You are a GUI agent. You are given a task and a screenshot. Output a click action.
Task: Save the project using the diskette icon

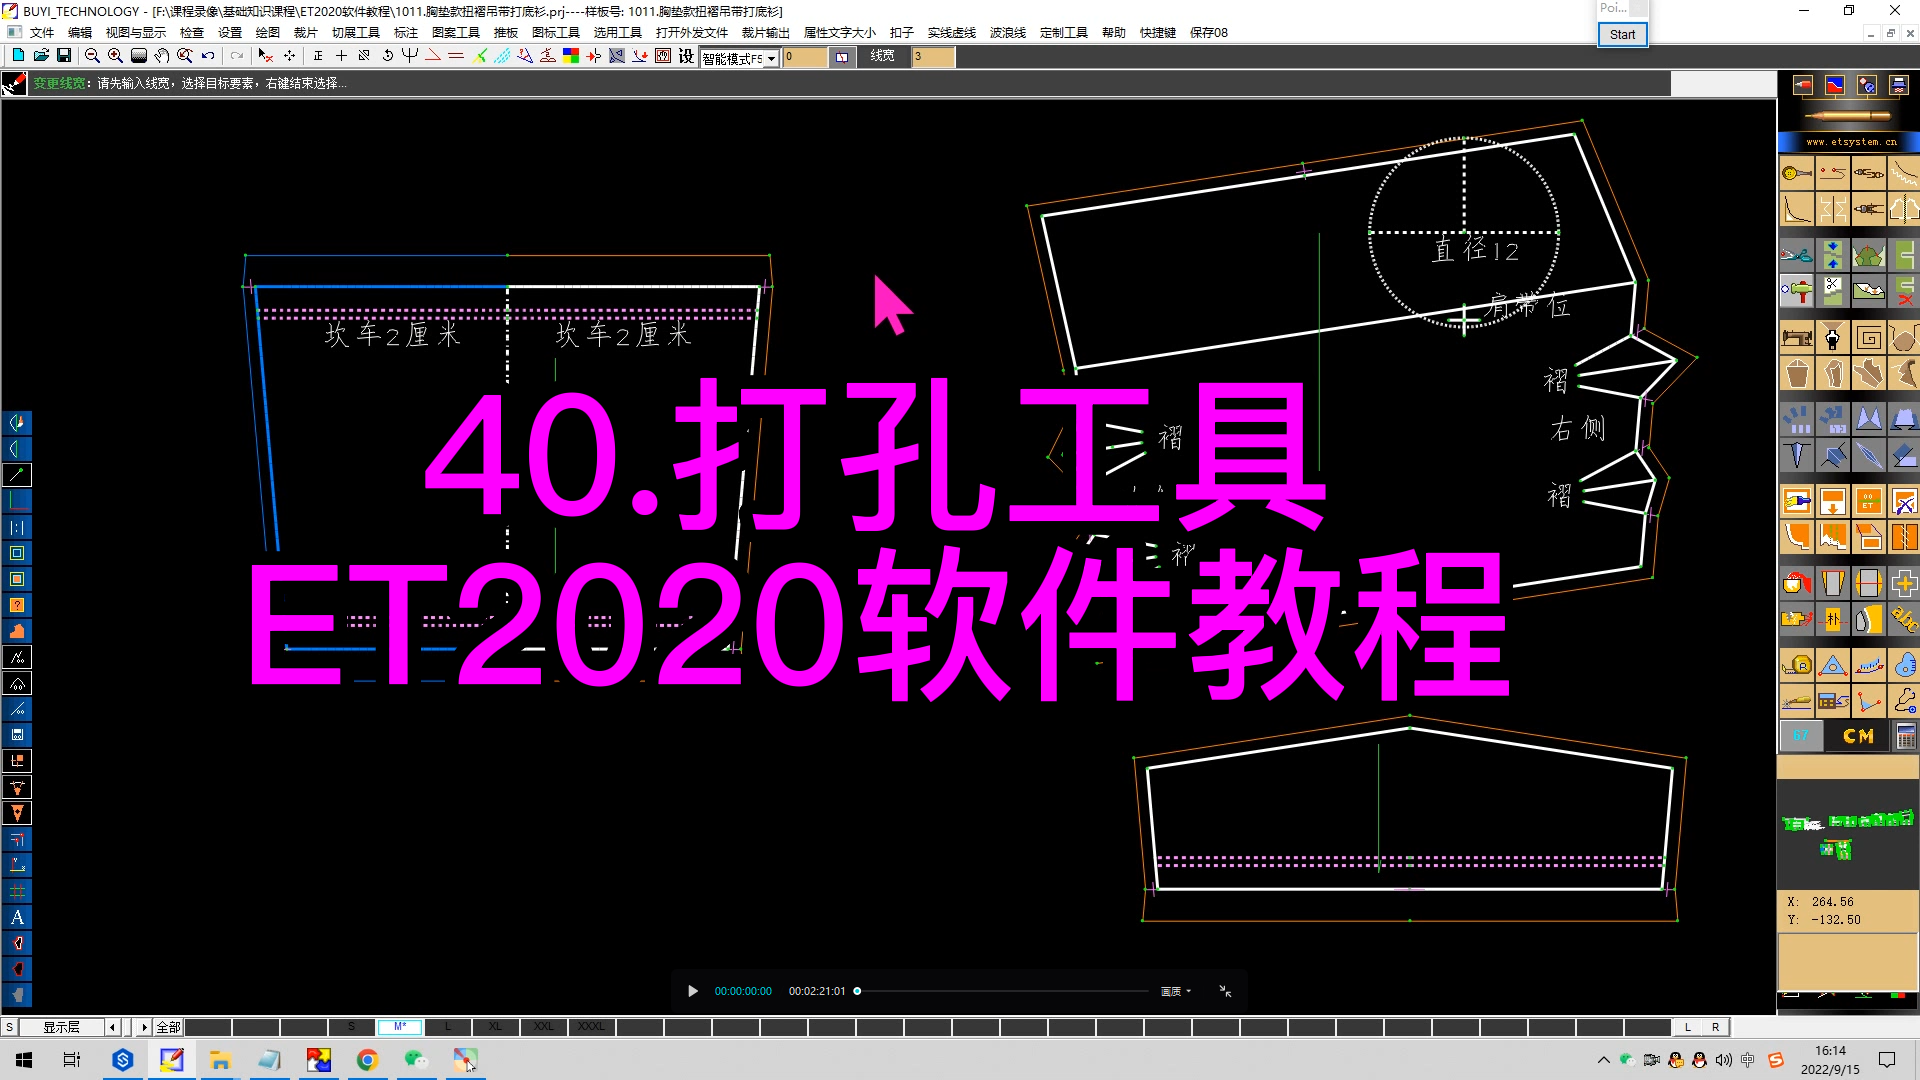pyautogui.click(x=65, y=55)
